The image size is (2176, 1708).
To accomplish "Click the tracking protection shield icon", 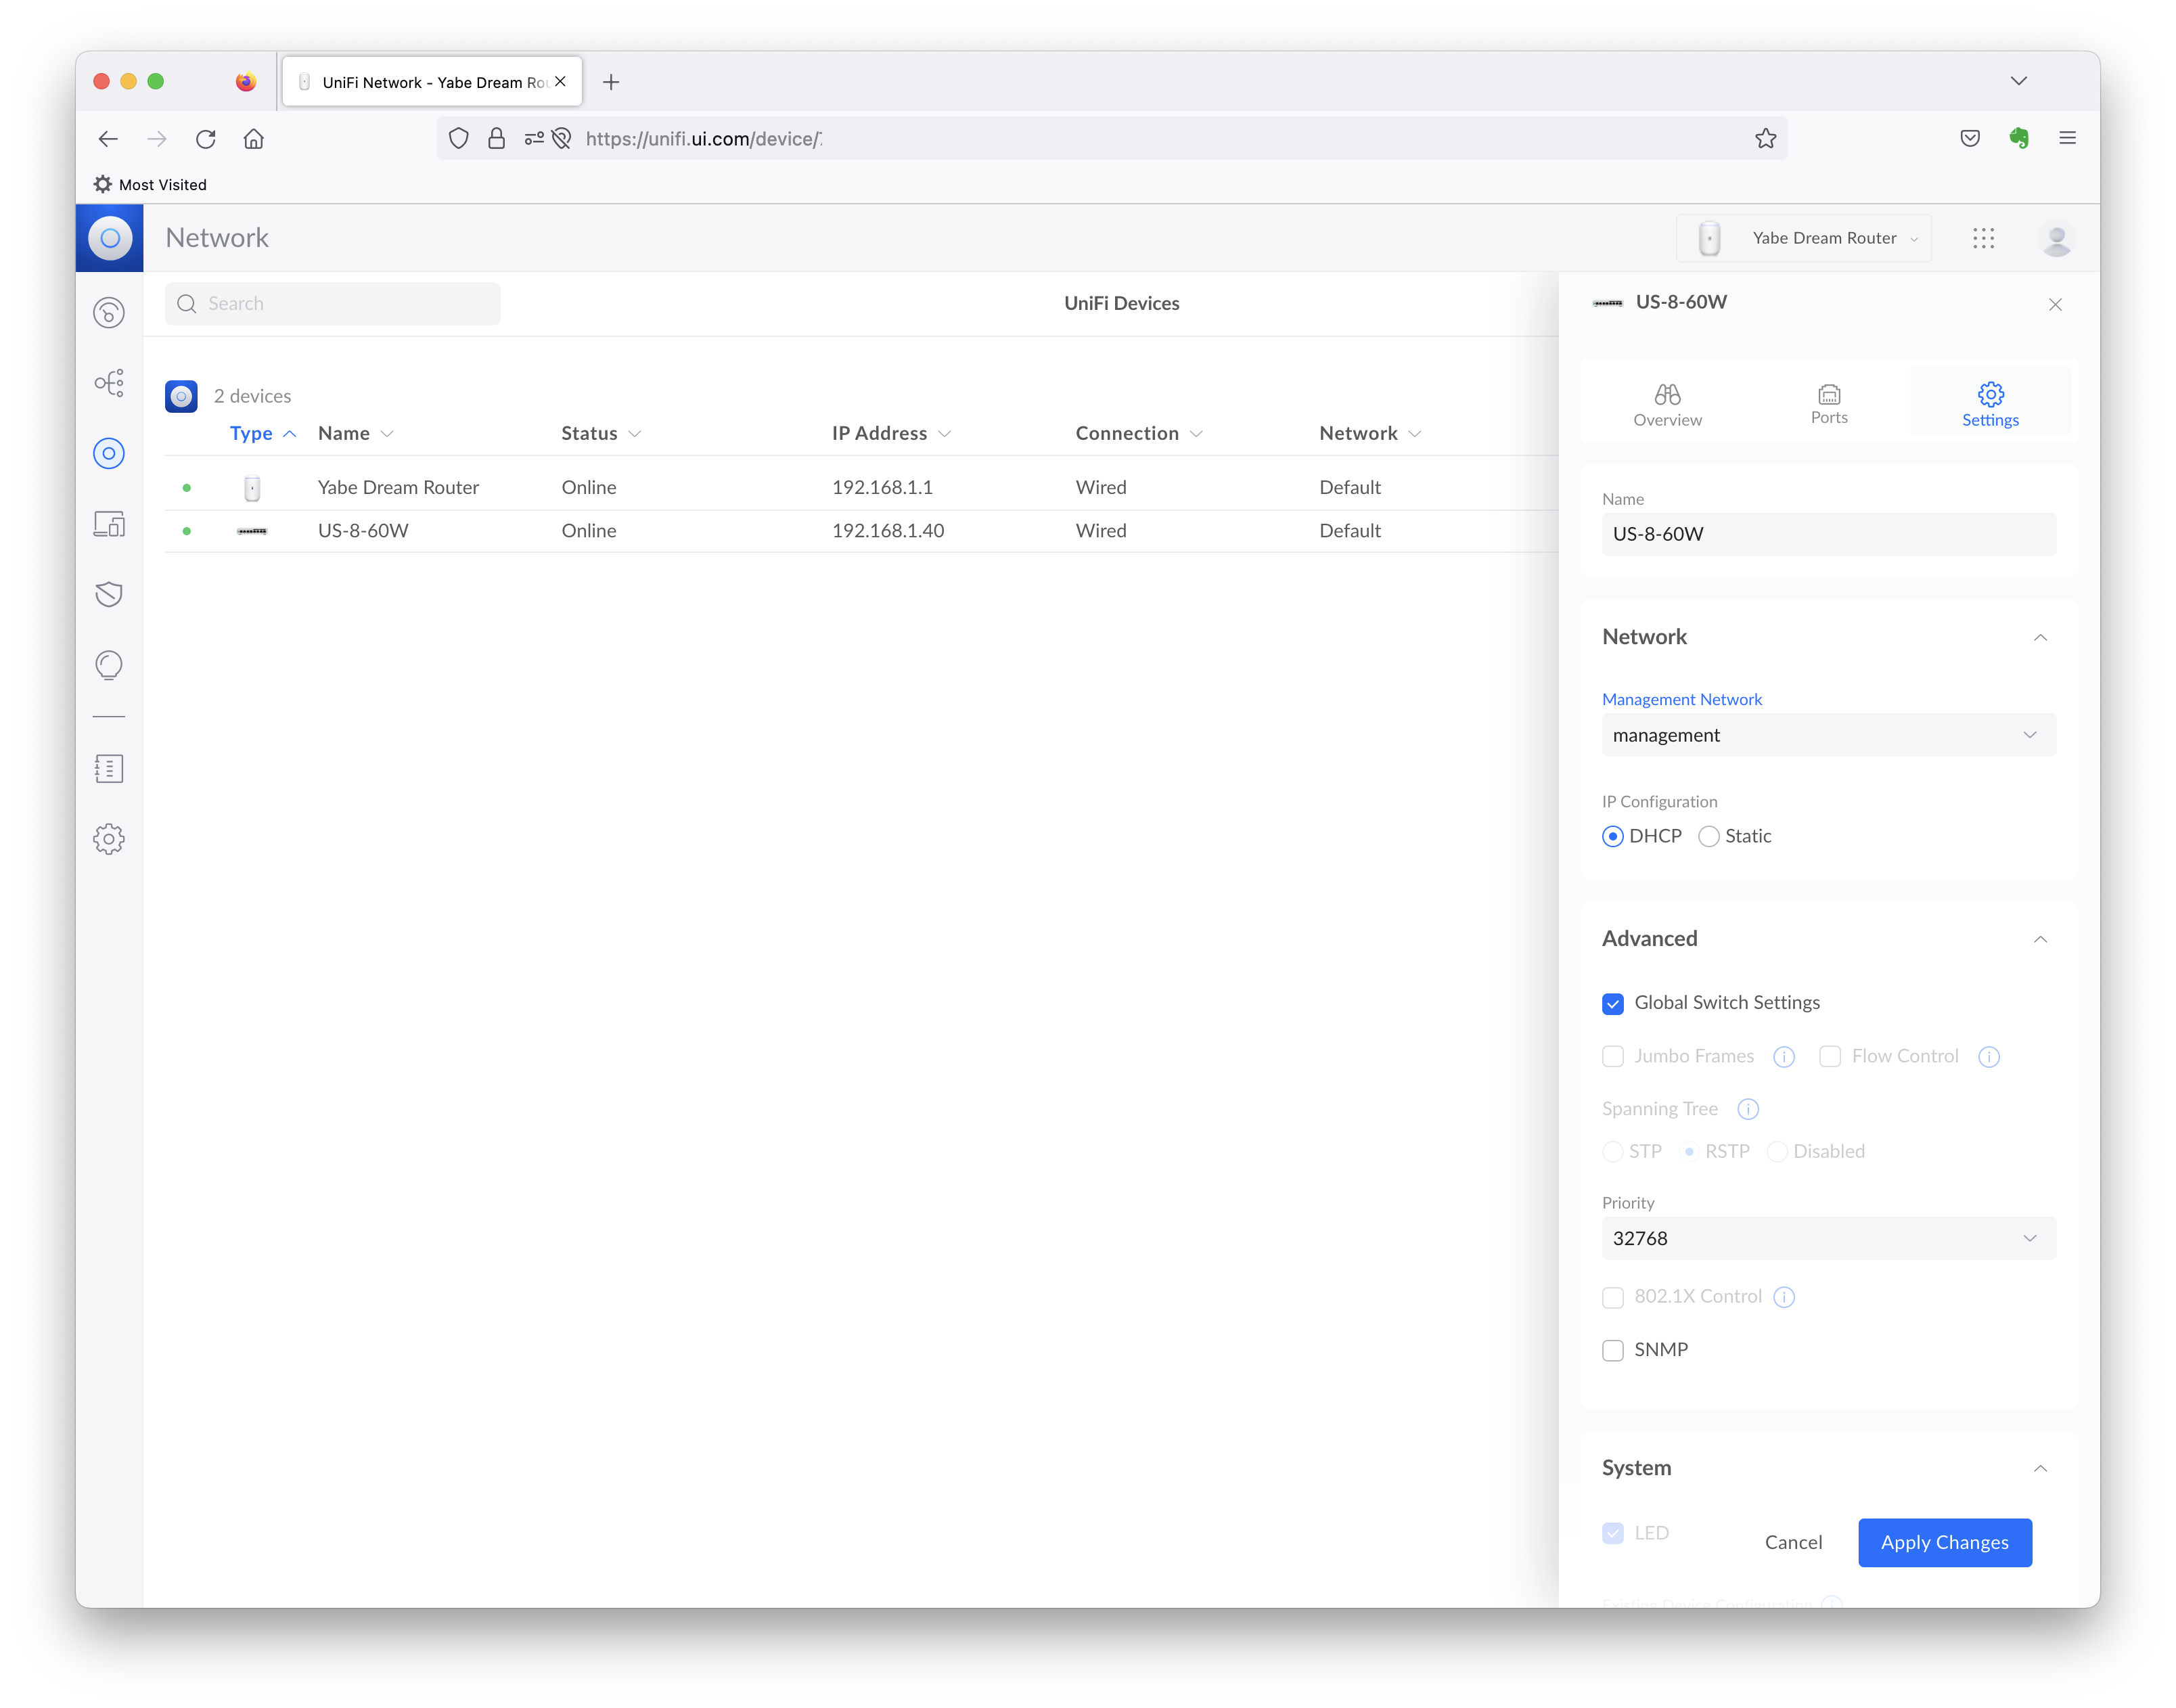I will 458,138.
